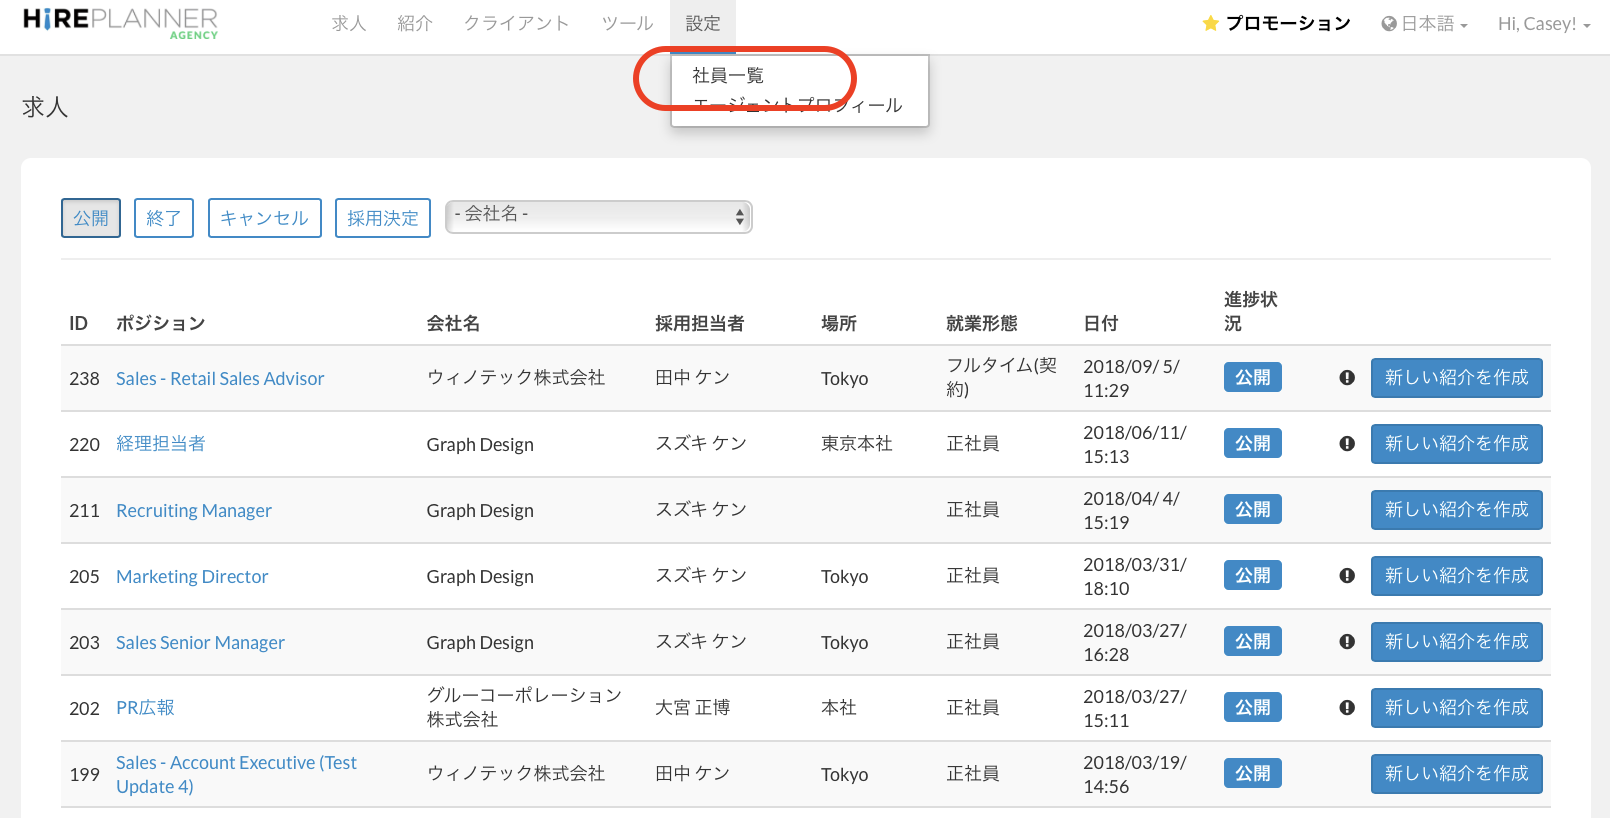
Task: Click the alert icon in Sales Senior Manager row
Action: [x=1347, y=642]
